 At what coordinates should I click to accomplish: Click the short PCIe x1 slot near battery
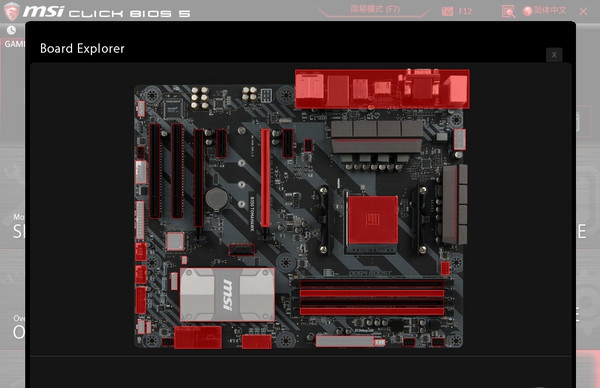pos(221,143)
